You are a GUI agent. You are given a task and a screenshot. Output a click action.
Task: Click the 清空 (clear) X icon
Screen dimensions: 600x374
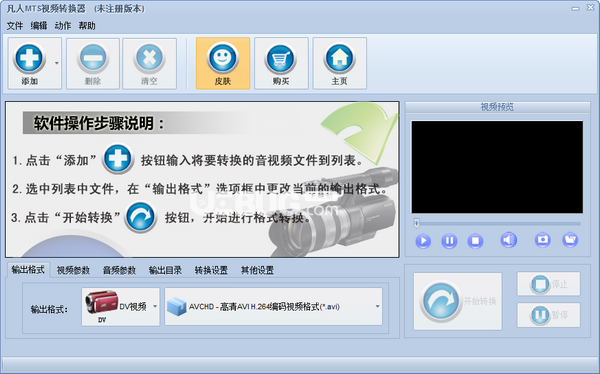tap(149, 59)
